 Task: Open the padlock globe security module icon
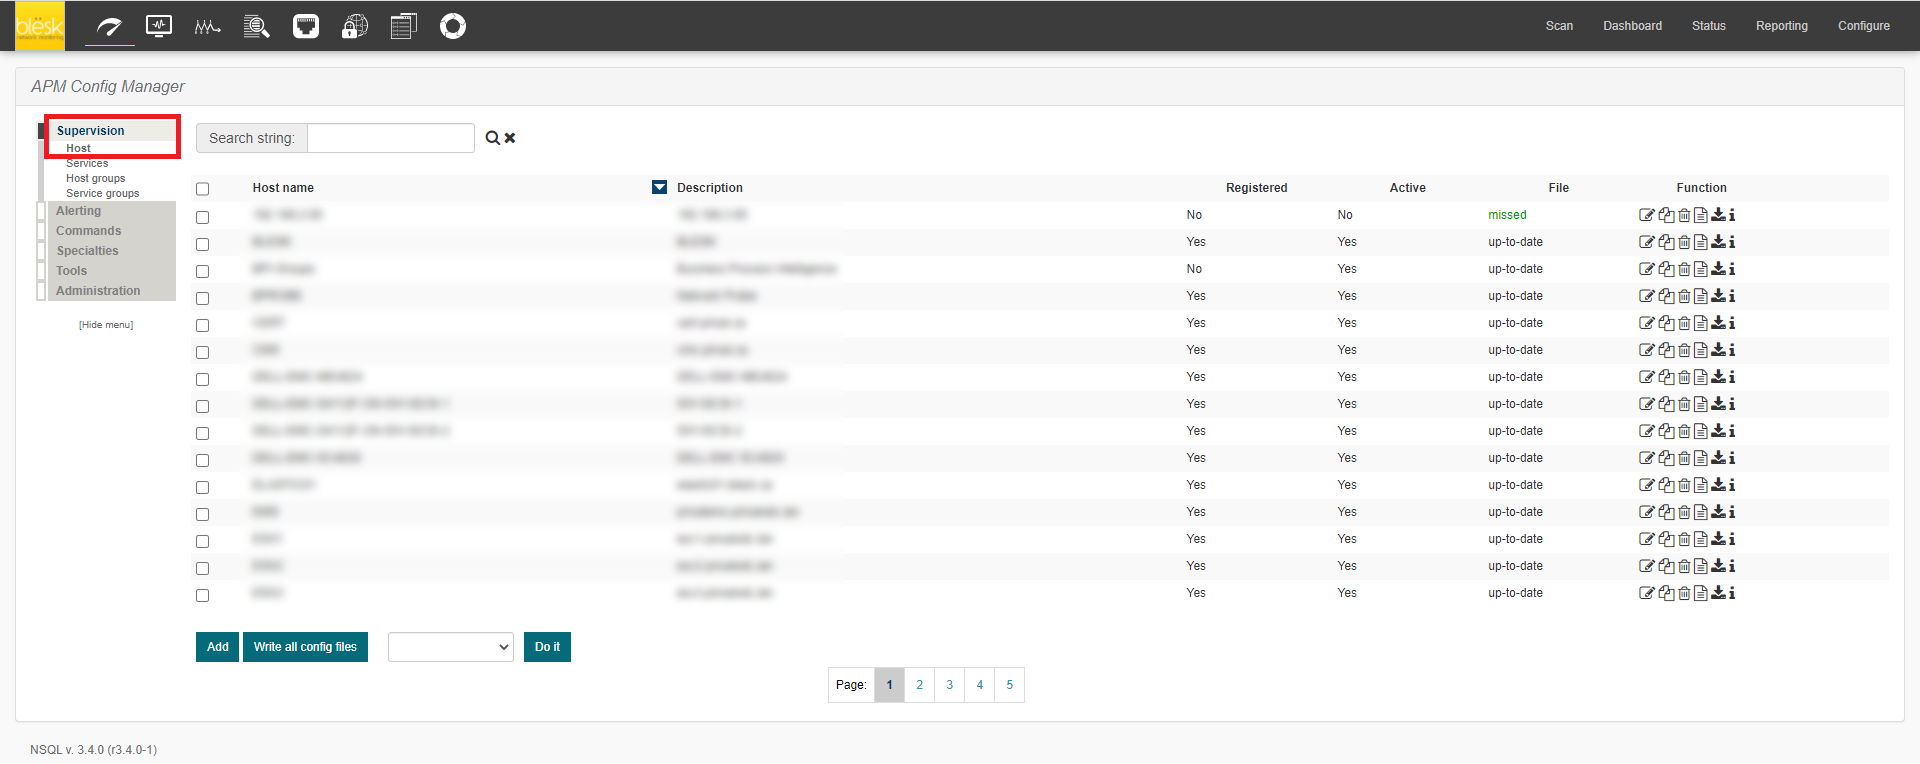pyautogui.click(x=355, y=26)
